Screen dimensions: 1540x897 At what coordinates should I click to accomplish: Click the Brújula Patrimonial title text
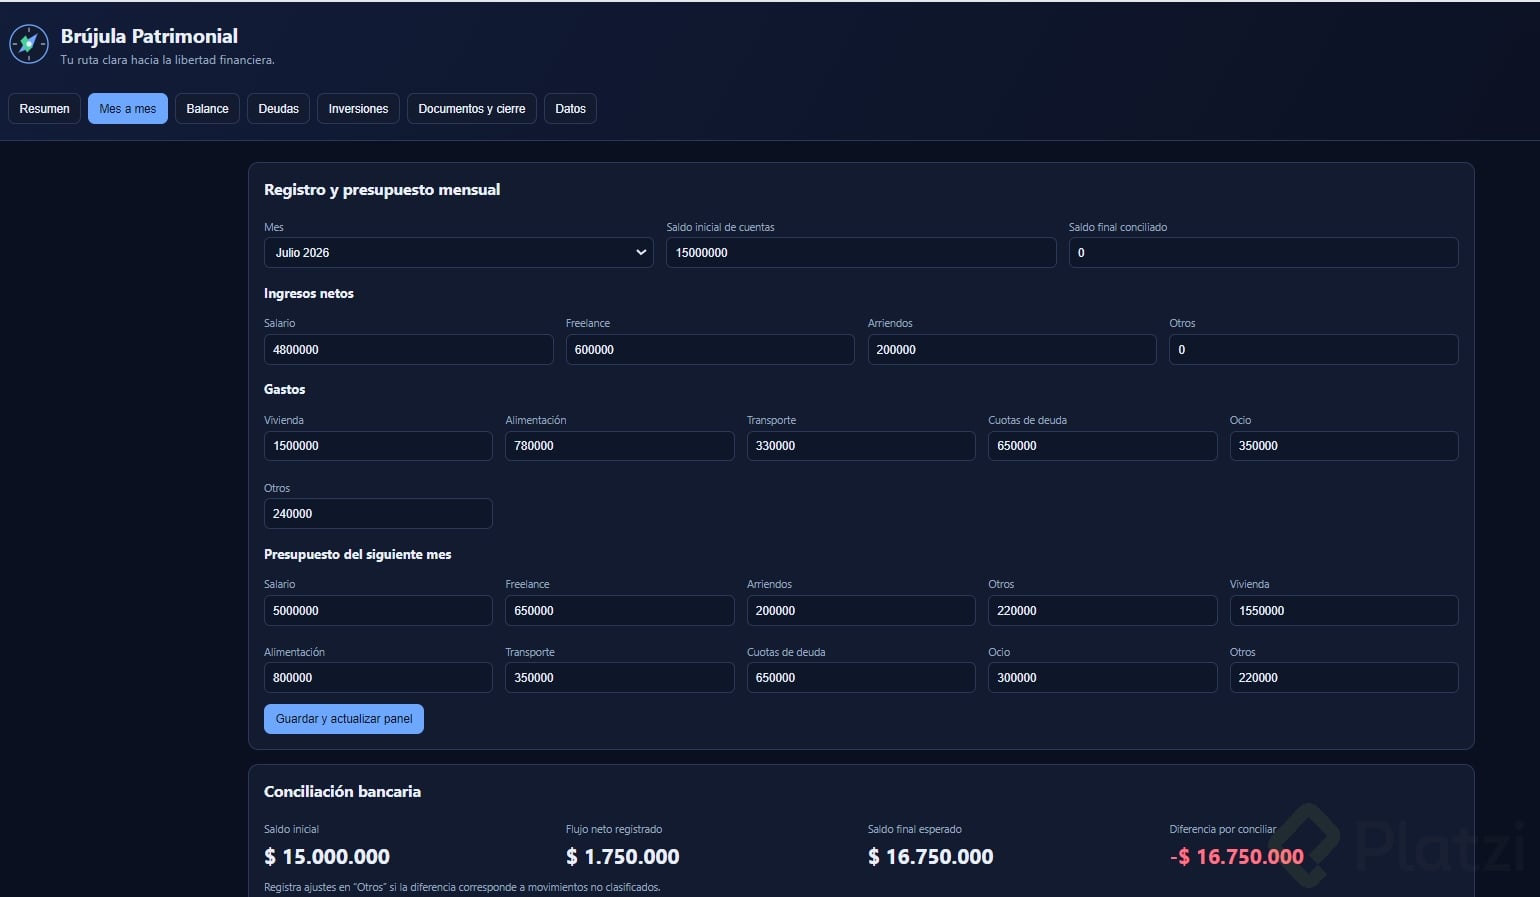pyautogui.click(x=149, y=36)
